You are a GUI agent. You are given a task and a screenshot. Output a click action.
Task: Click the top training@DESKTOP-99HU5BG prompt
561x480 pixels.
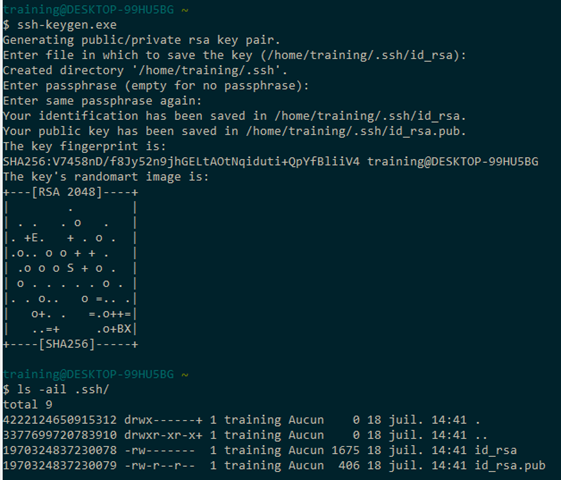(x=88, y=10)
